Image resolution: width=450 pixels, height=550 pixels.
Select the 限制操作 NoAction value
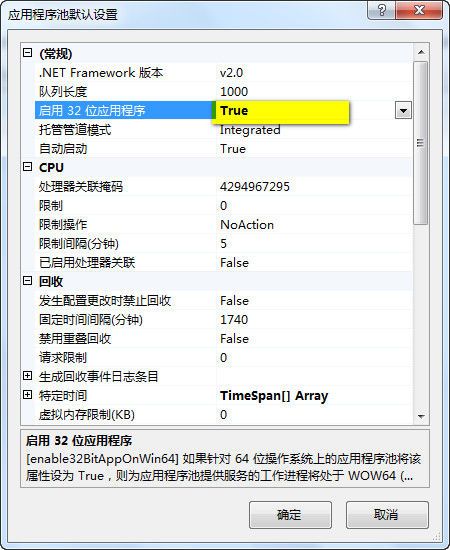tap(247, 224)
